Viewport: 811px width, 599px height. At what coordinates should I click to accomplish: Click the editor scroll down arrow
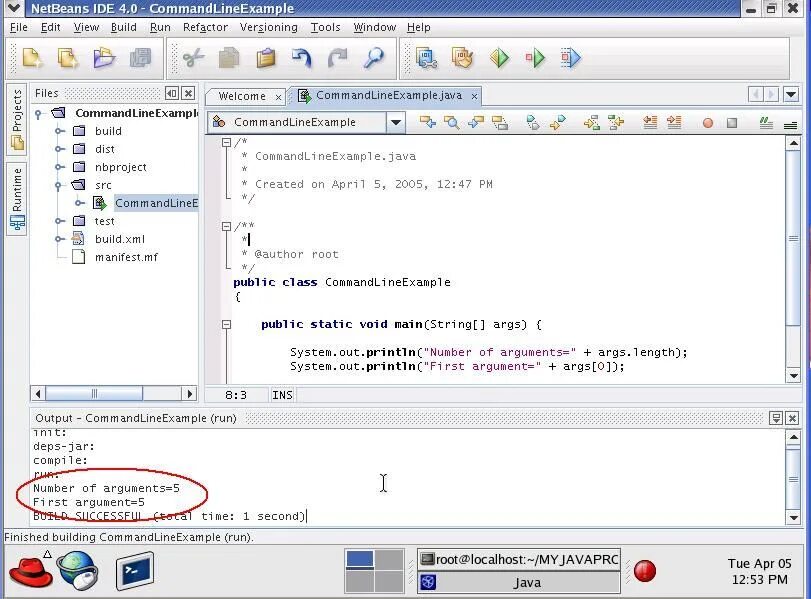pos(793,376)
